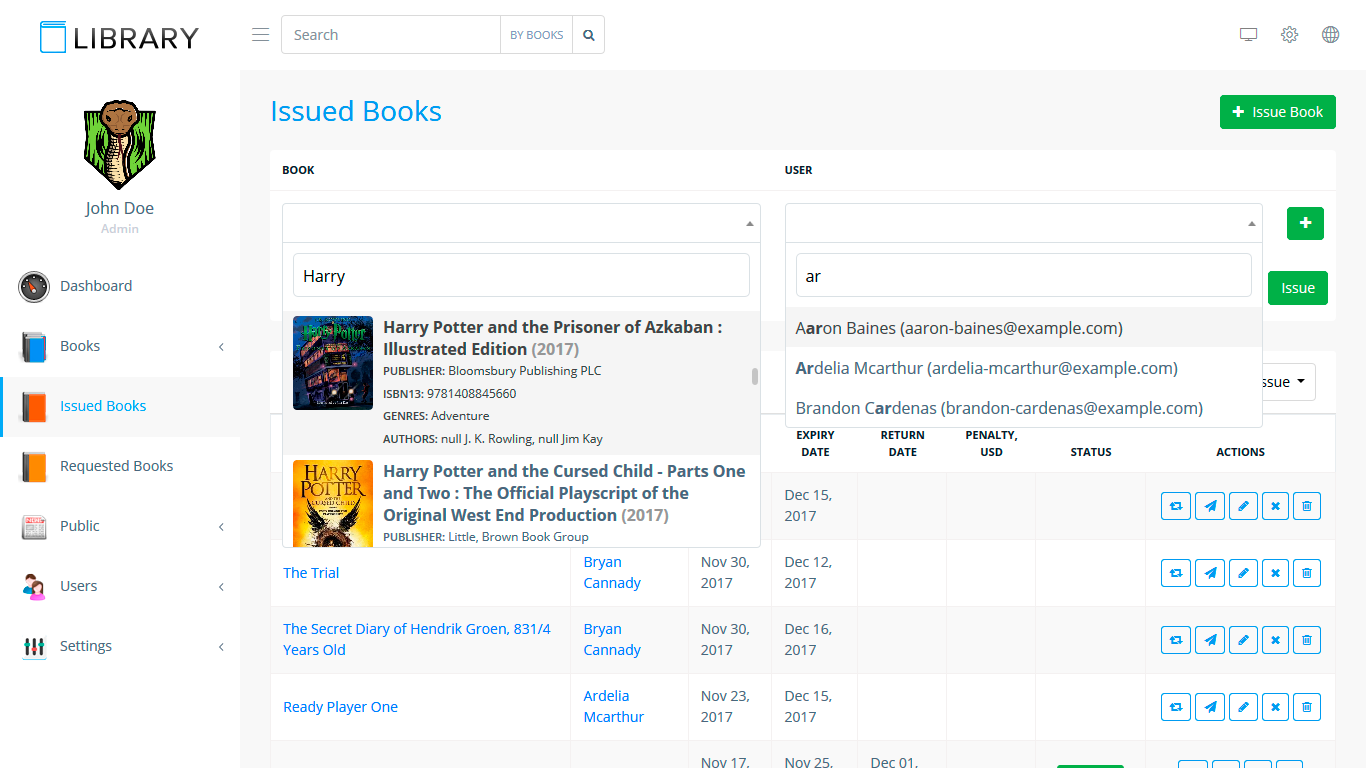
Task: Toggle sidebar with the hamburger menu icon
Action: coord(261,35)
